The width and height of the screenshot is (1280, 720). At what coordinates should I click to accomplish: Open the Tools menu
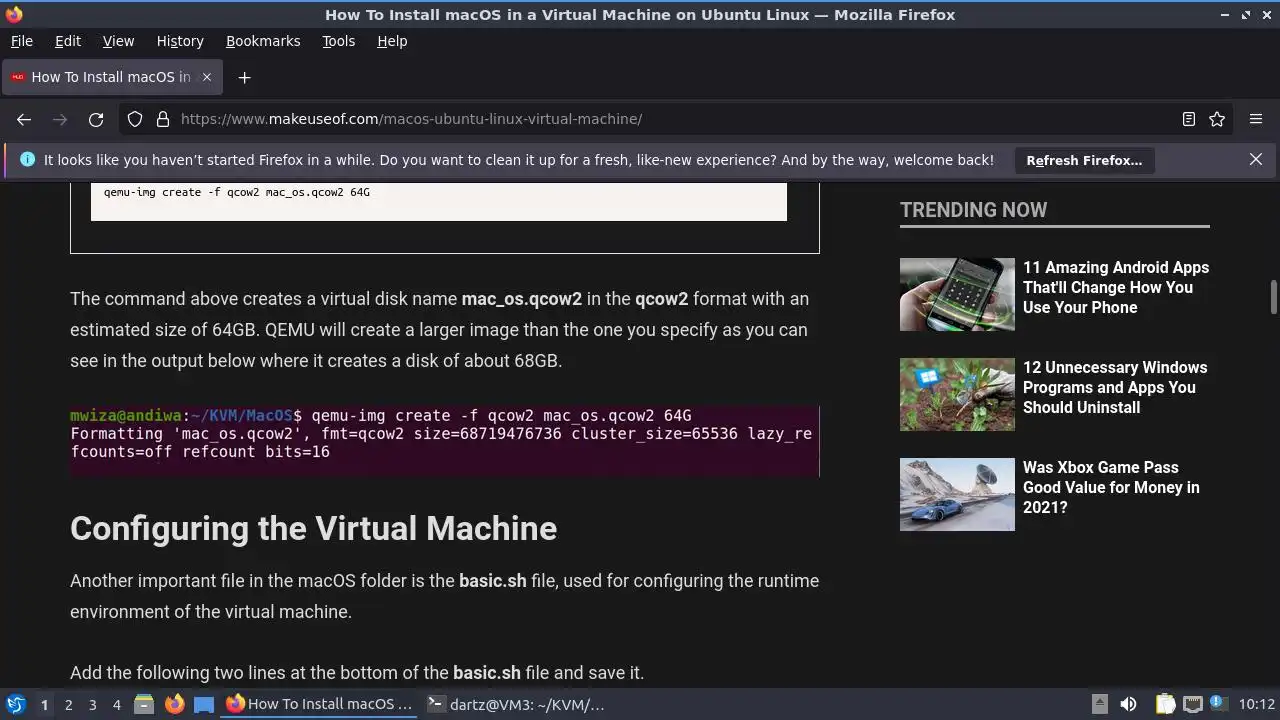click(338, 41)
